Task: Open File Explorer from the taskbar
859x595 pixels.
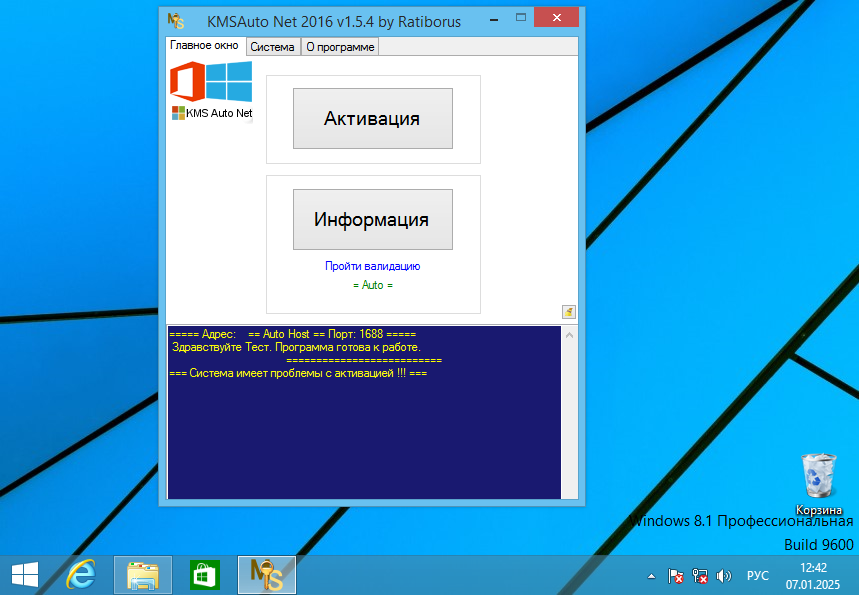Action: point(142,575)
